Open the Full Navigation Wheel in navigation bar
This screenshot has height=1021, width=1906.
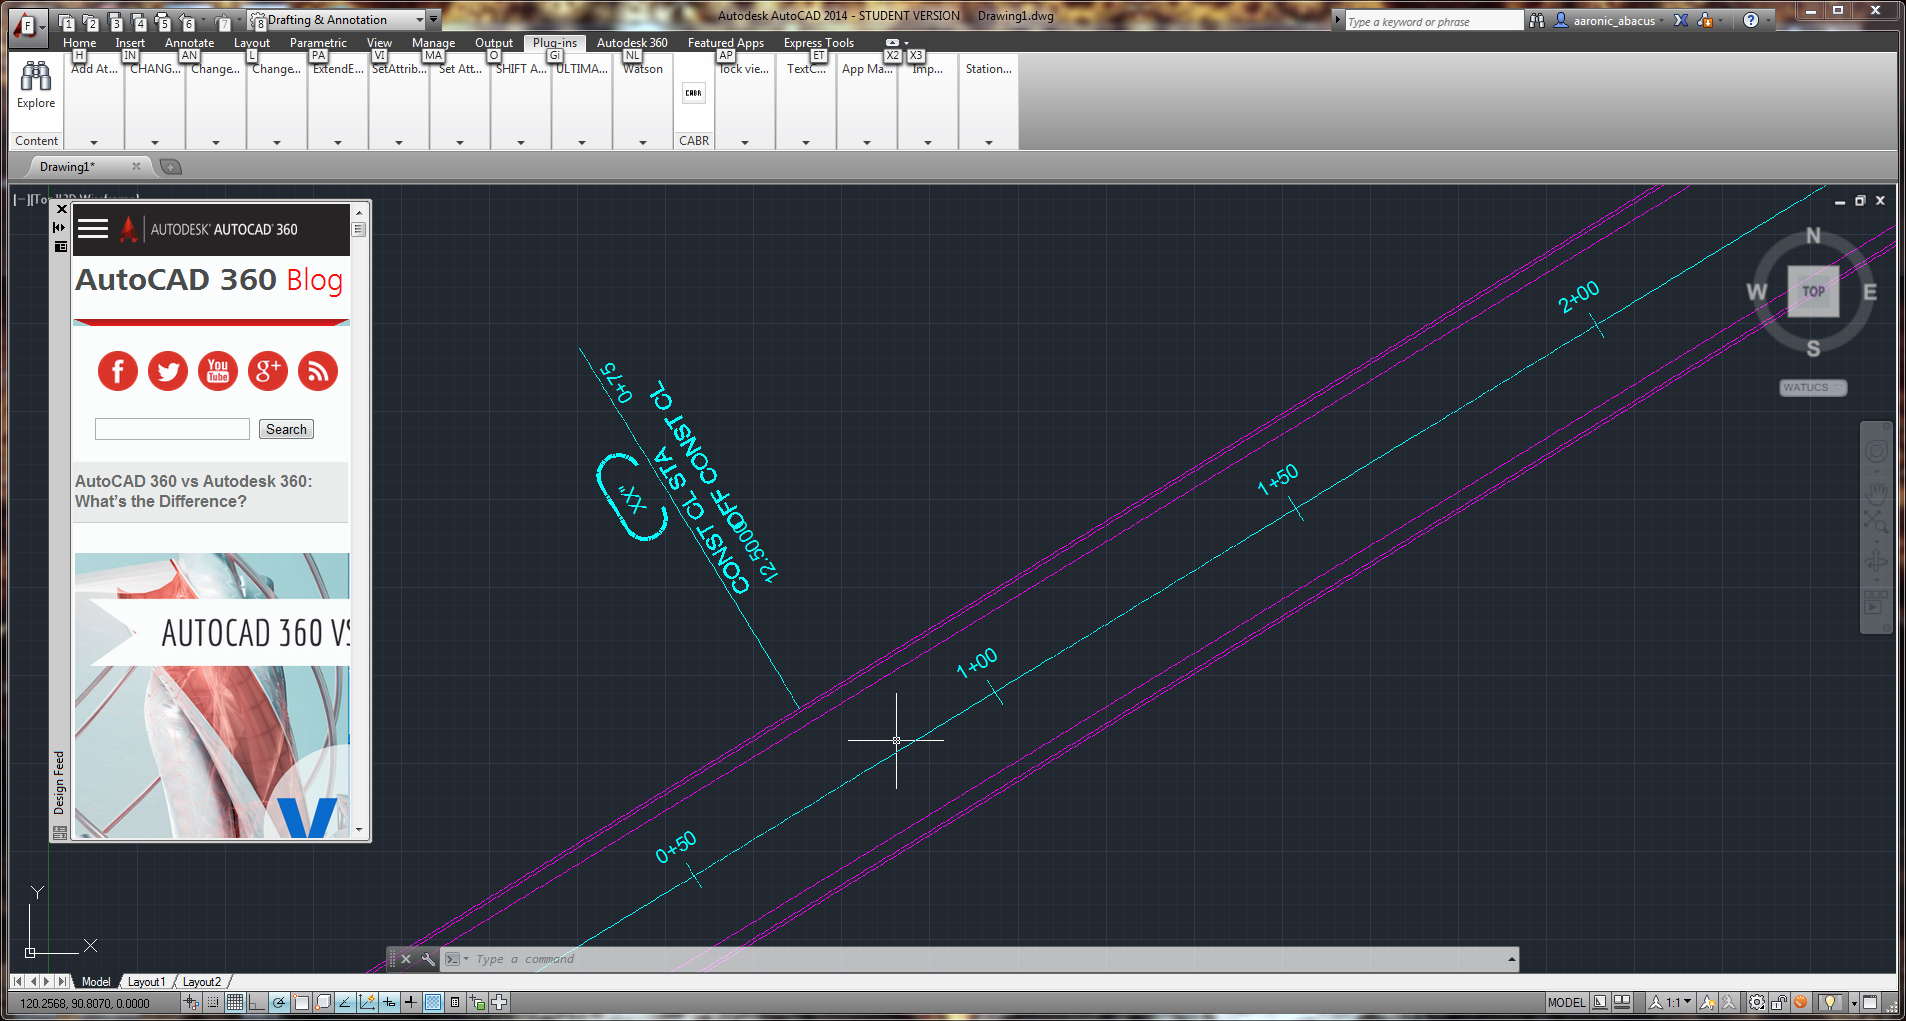1876,451
